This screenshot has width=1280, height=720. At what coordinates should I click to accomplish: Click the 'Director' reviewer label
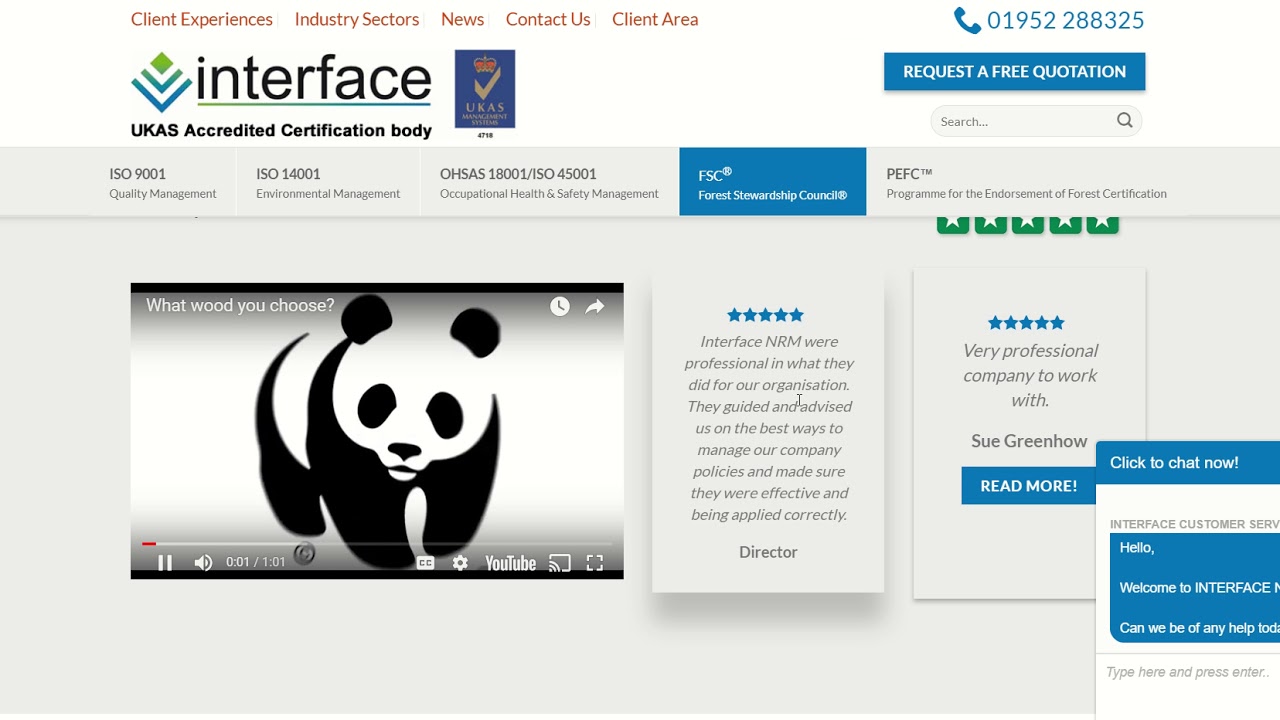coord(768,552)
